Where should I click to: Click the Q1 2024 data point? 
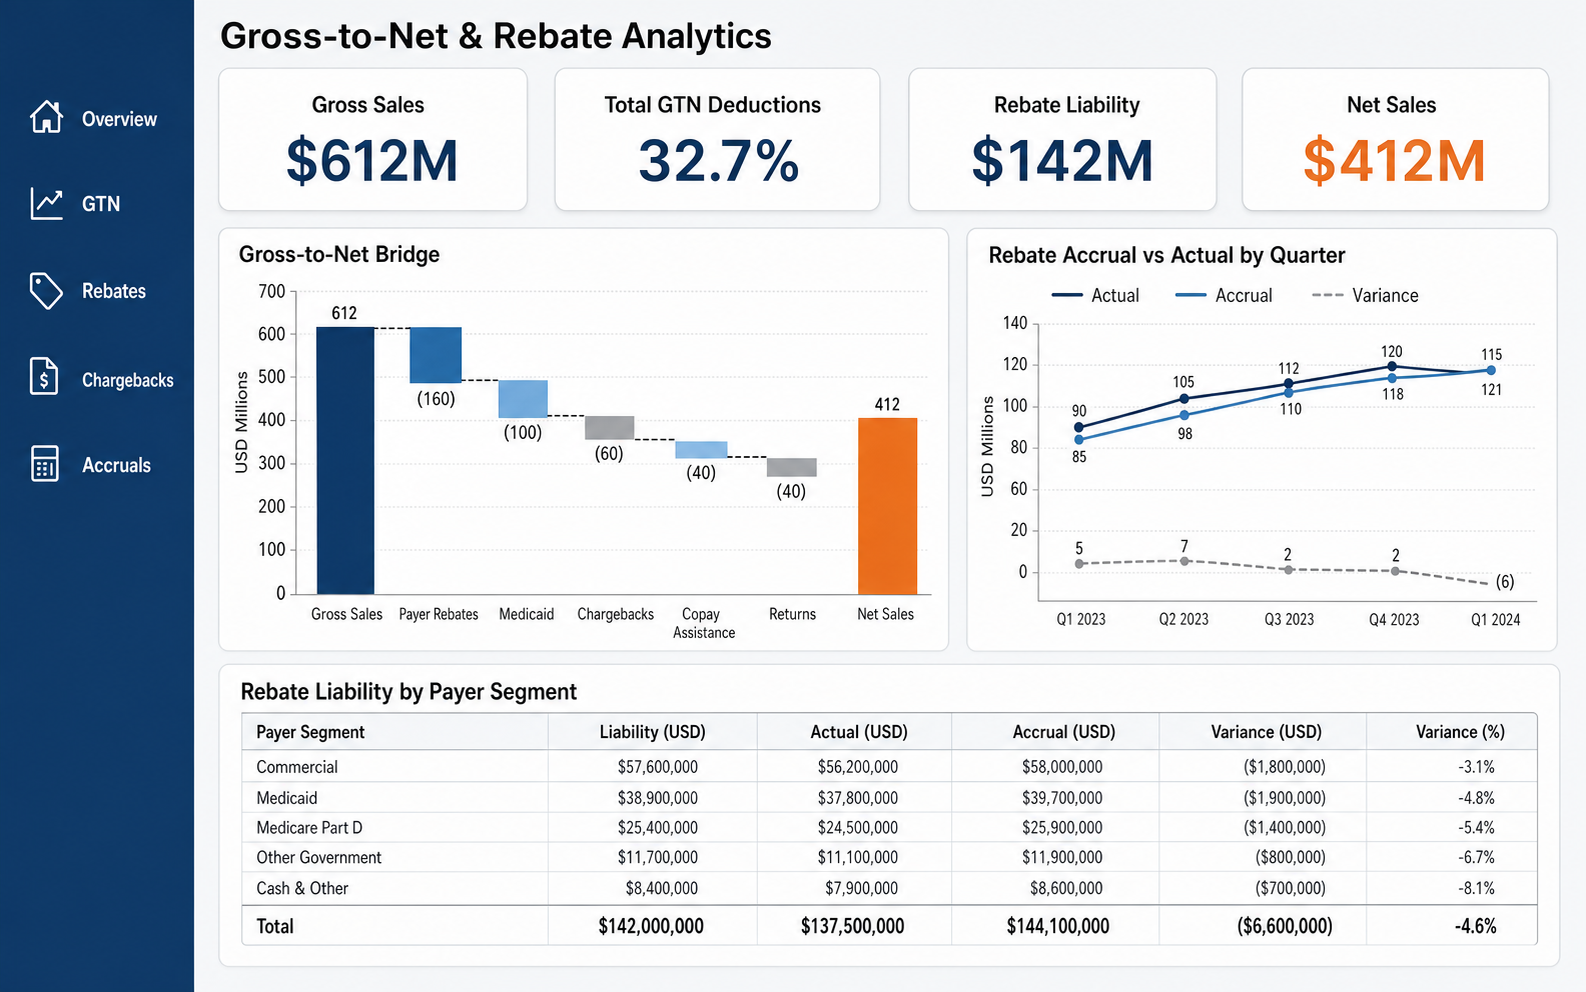(1491, 370)
